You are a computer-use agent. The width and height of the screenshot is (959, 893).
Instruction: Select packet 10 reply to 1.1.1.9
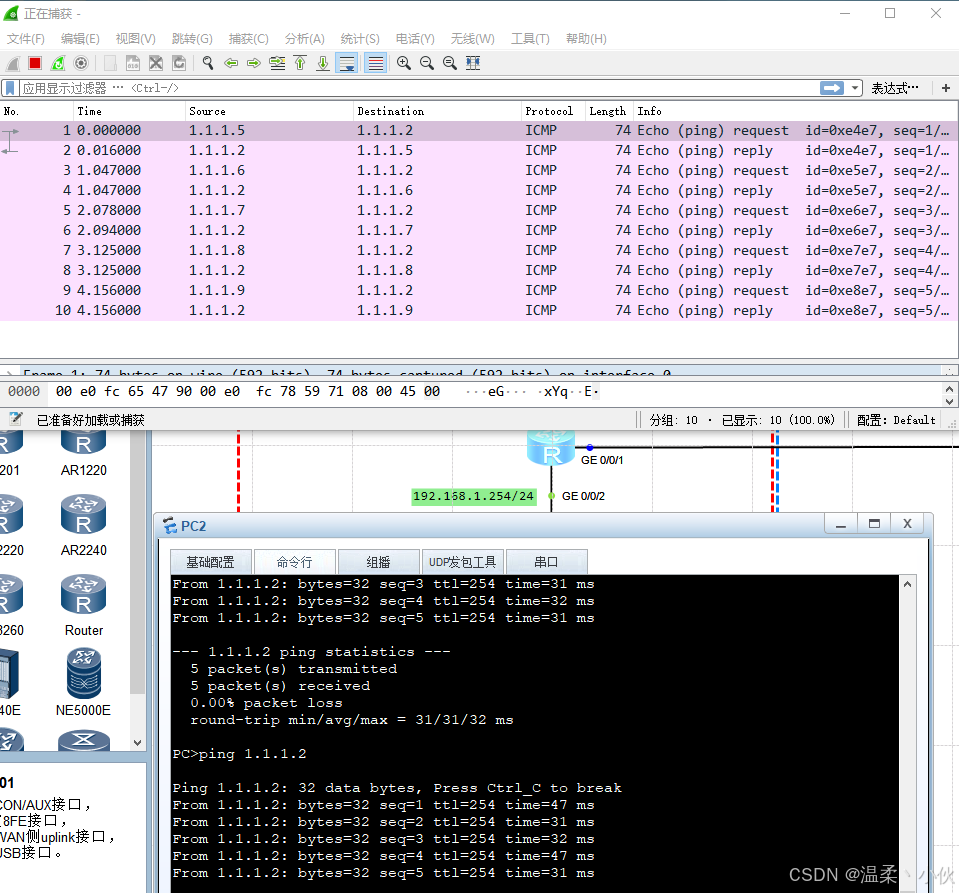[478, 310]
